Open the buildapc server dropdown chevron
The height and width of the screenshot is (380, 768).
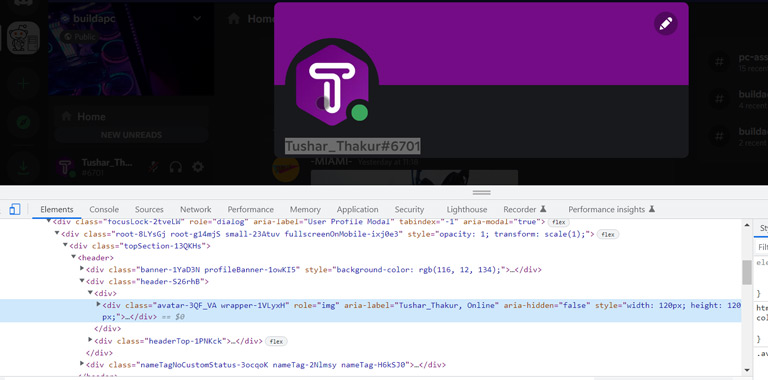[x=197, y=19]
